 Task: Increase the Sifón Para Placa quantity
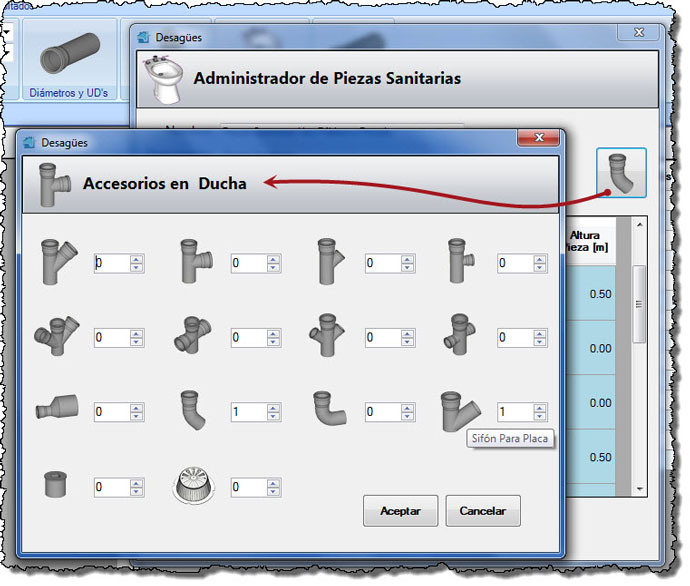pos(540,407)
